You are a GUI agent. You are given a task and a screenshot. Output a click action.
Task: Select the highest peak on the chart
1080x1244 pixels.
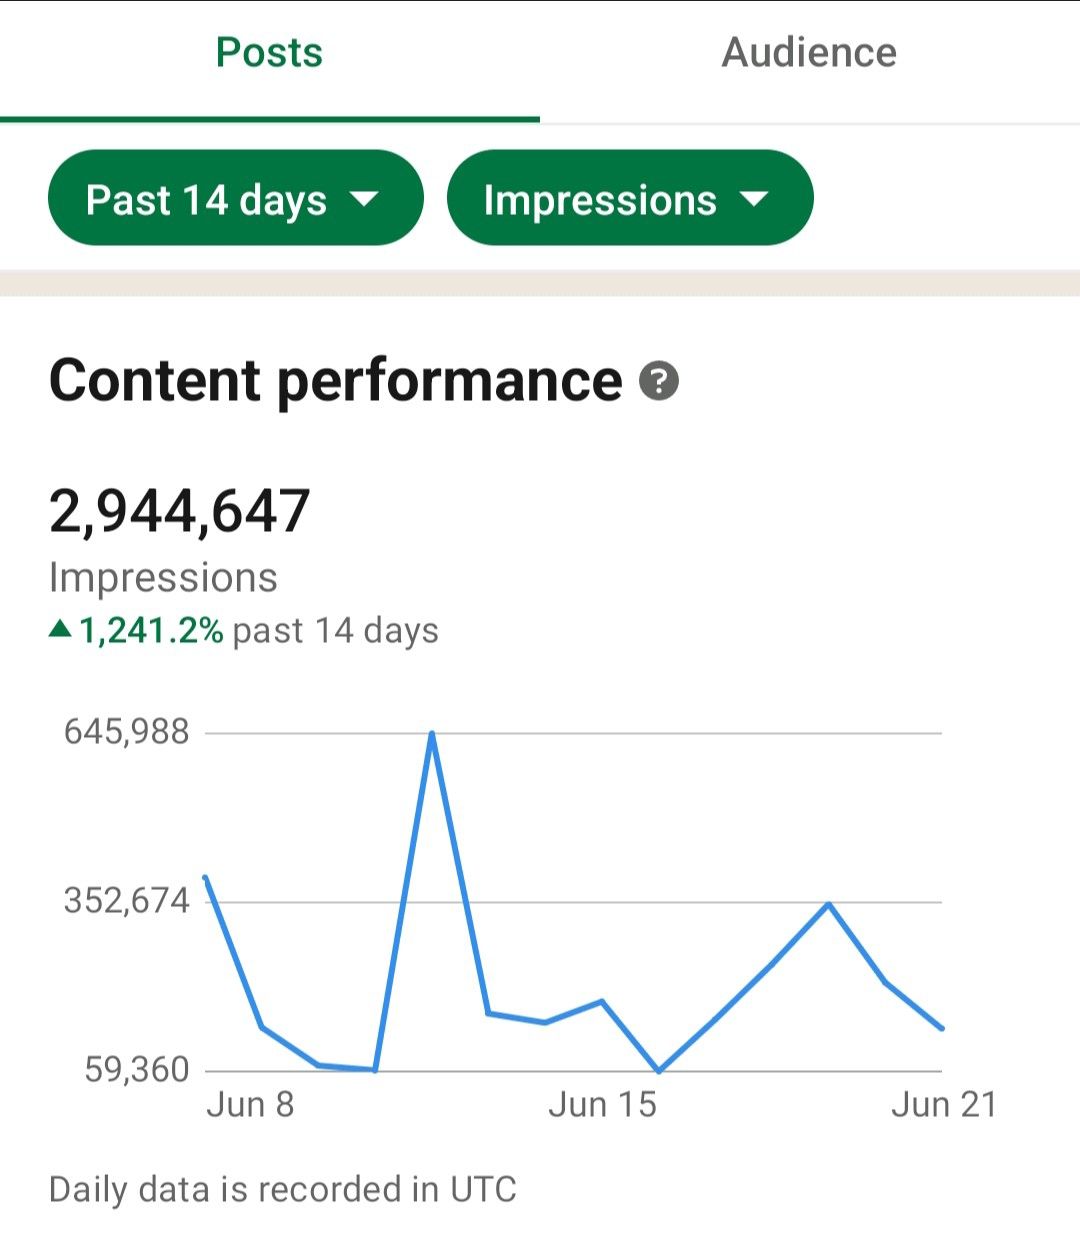[x=431, y=734]
